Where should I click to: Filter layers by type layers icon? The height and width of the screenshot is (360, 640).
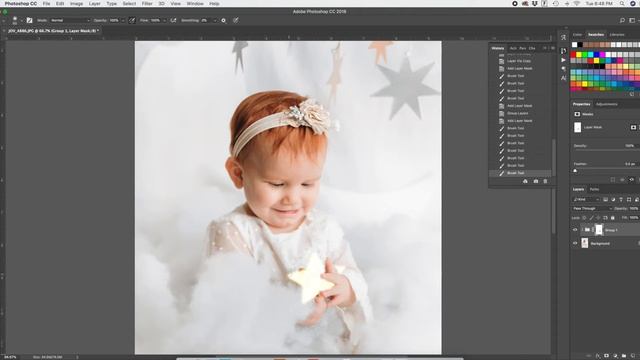[x=621, y=200]
